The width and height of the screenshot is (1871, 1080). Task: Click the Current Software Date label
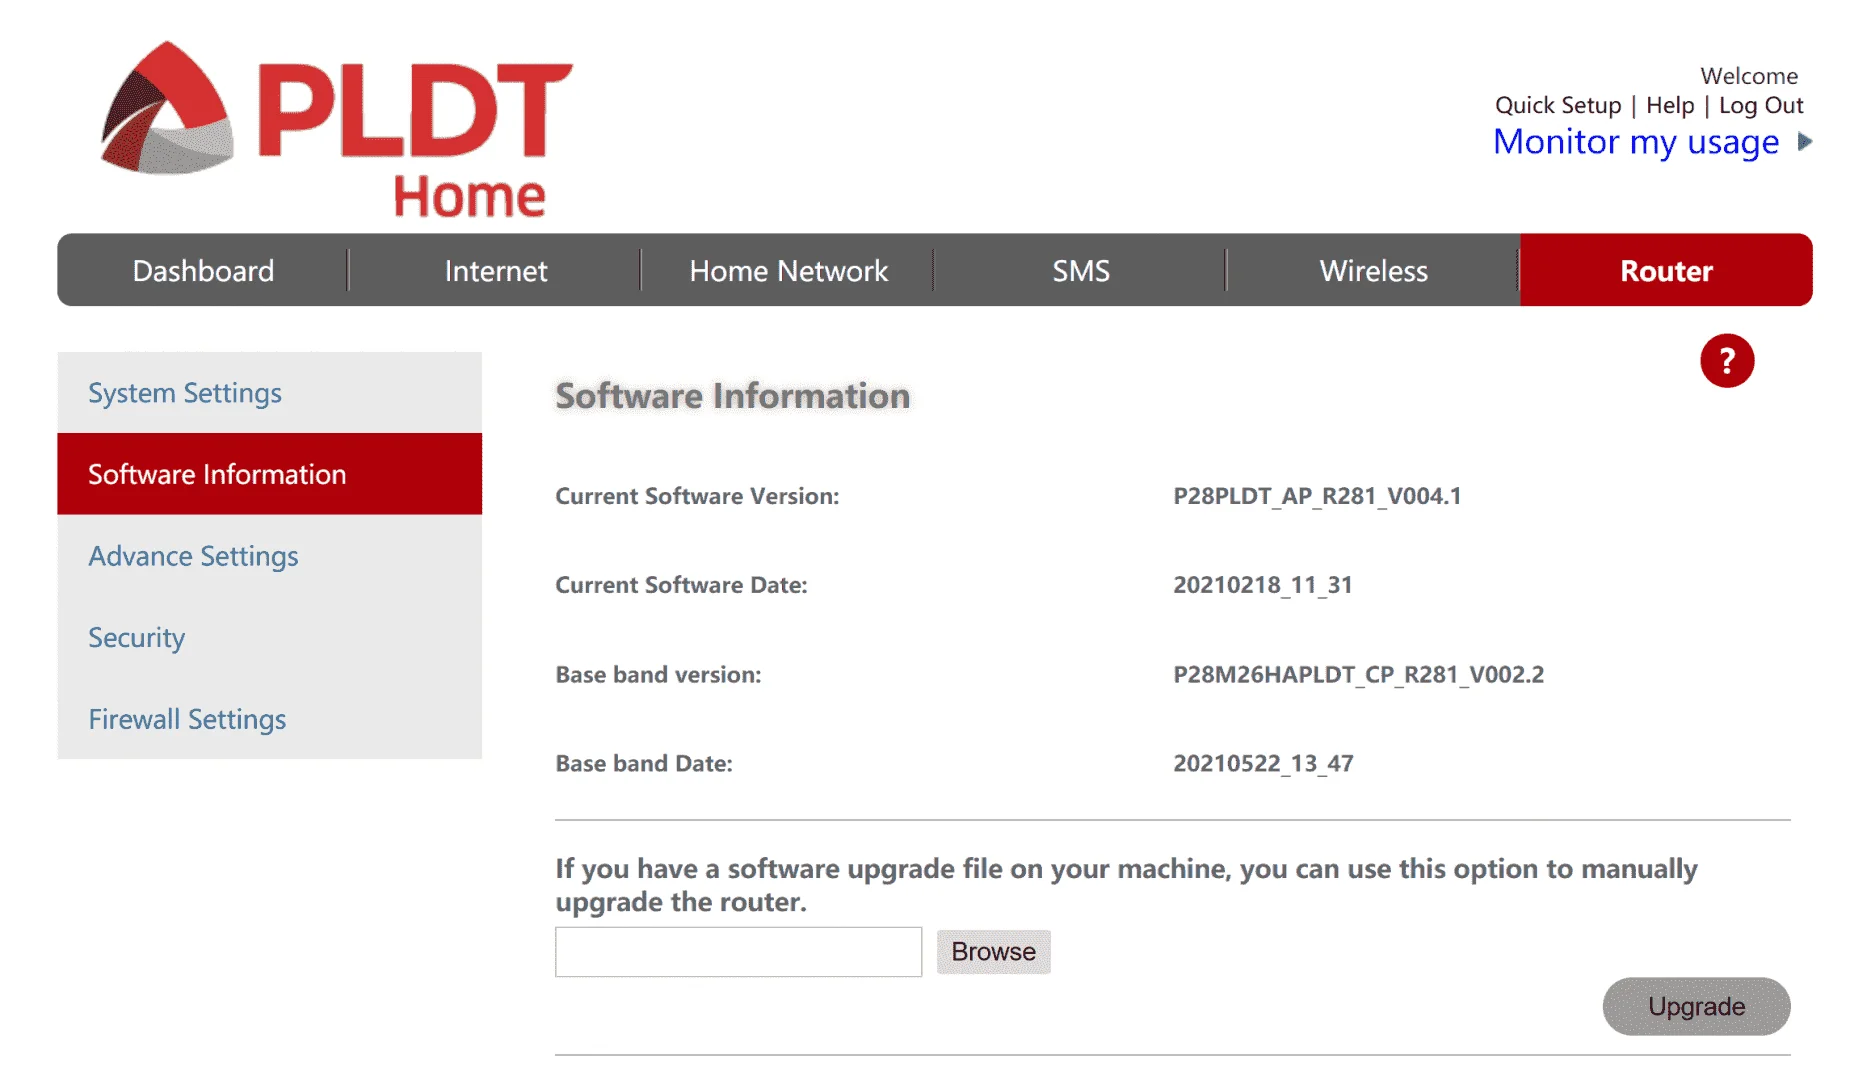pyautogui.click(x=681, y=585)
